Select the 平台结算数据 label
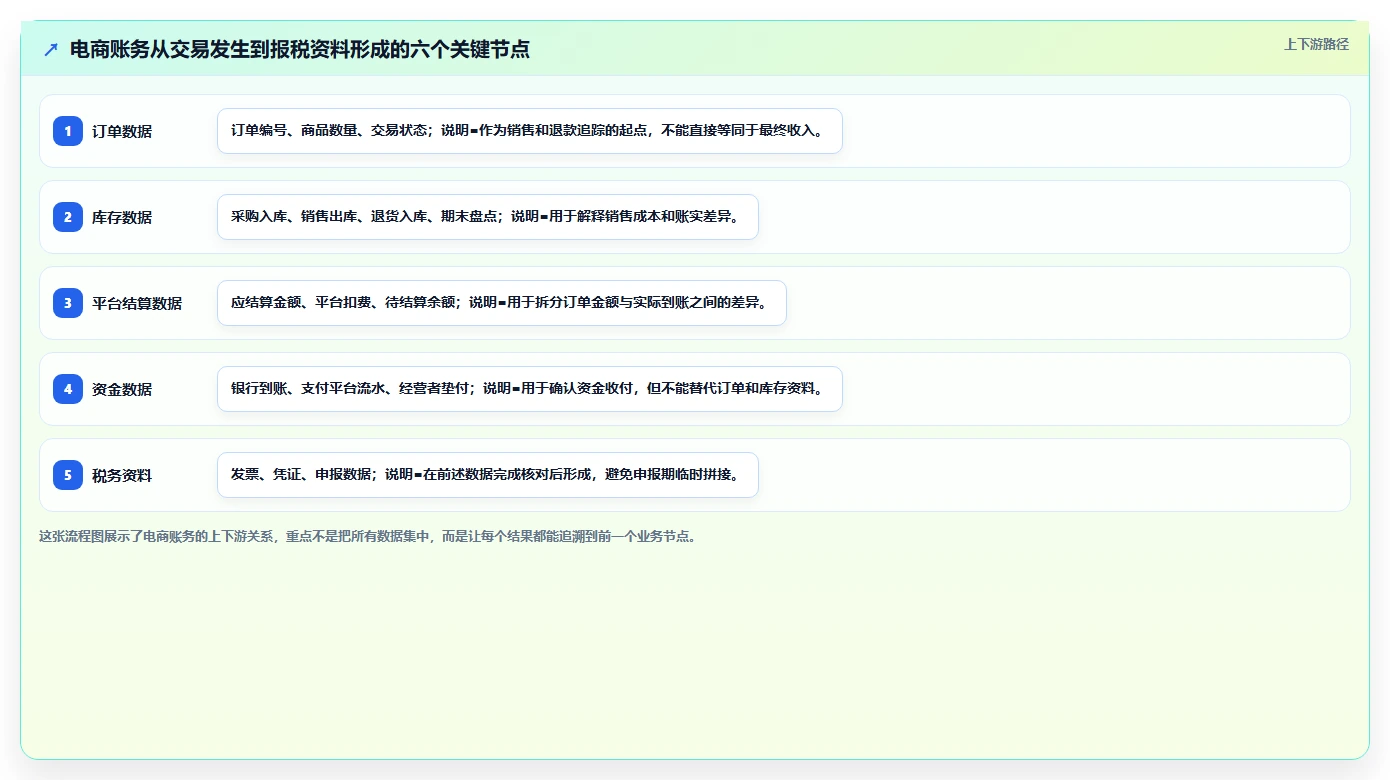This screenshot has width=1390, height=780. click(137, 303)
